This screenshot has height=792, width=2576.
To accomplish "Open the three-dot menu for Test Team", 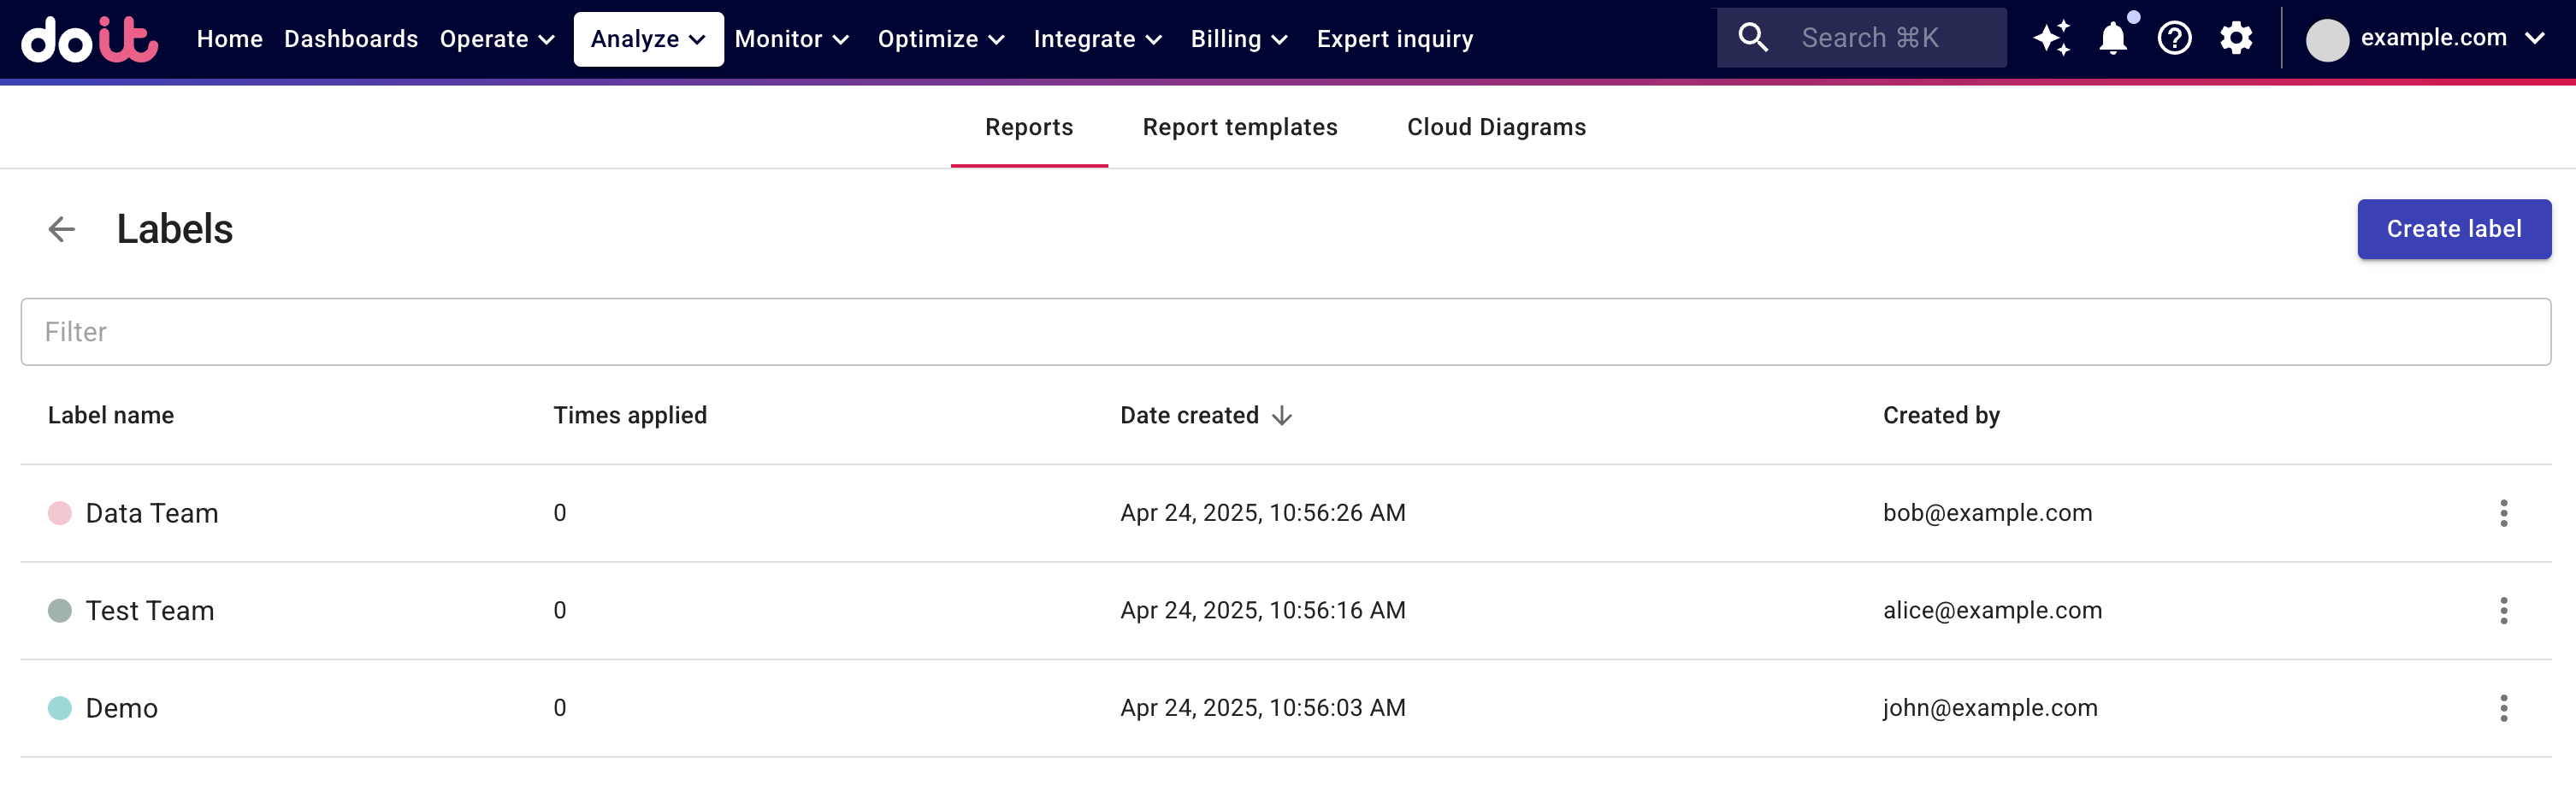I will pyautogui.click(x=2503, y=610).
